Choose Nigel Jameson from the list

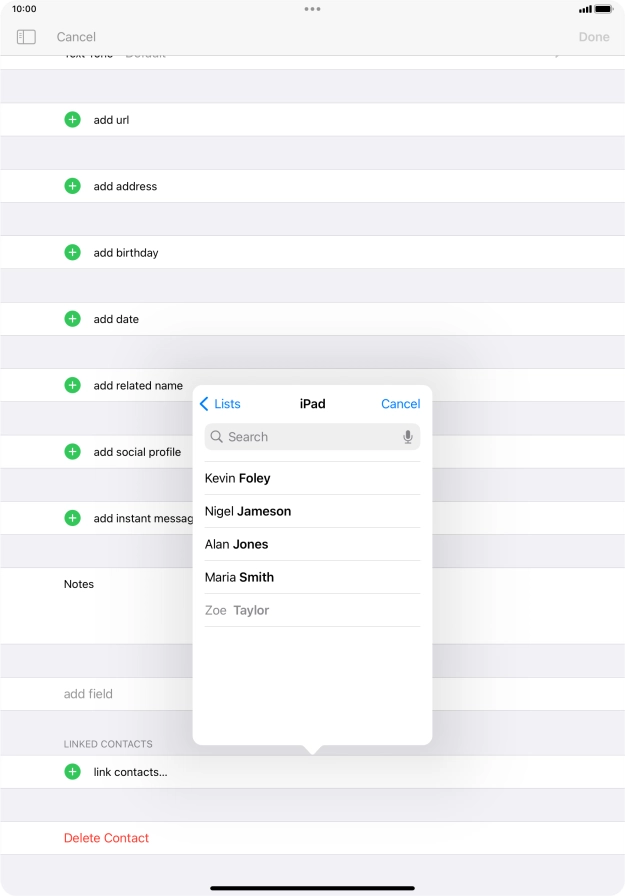pos(248,511)
